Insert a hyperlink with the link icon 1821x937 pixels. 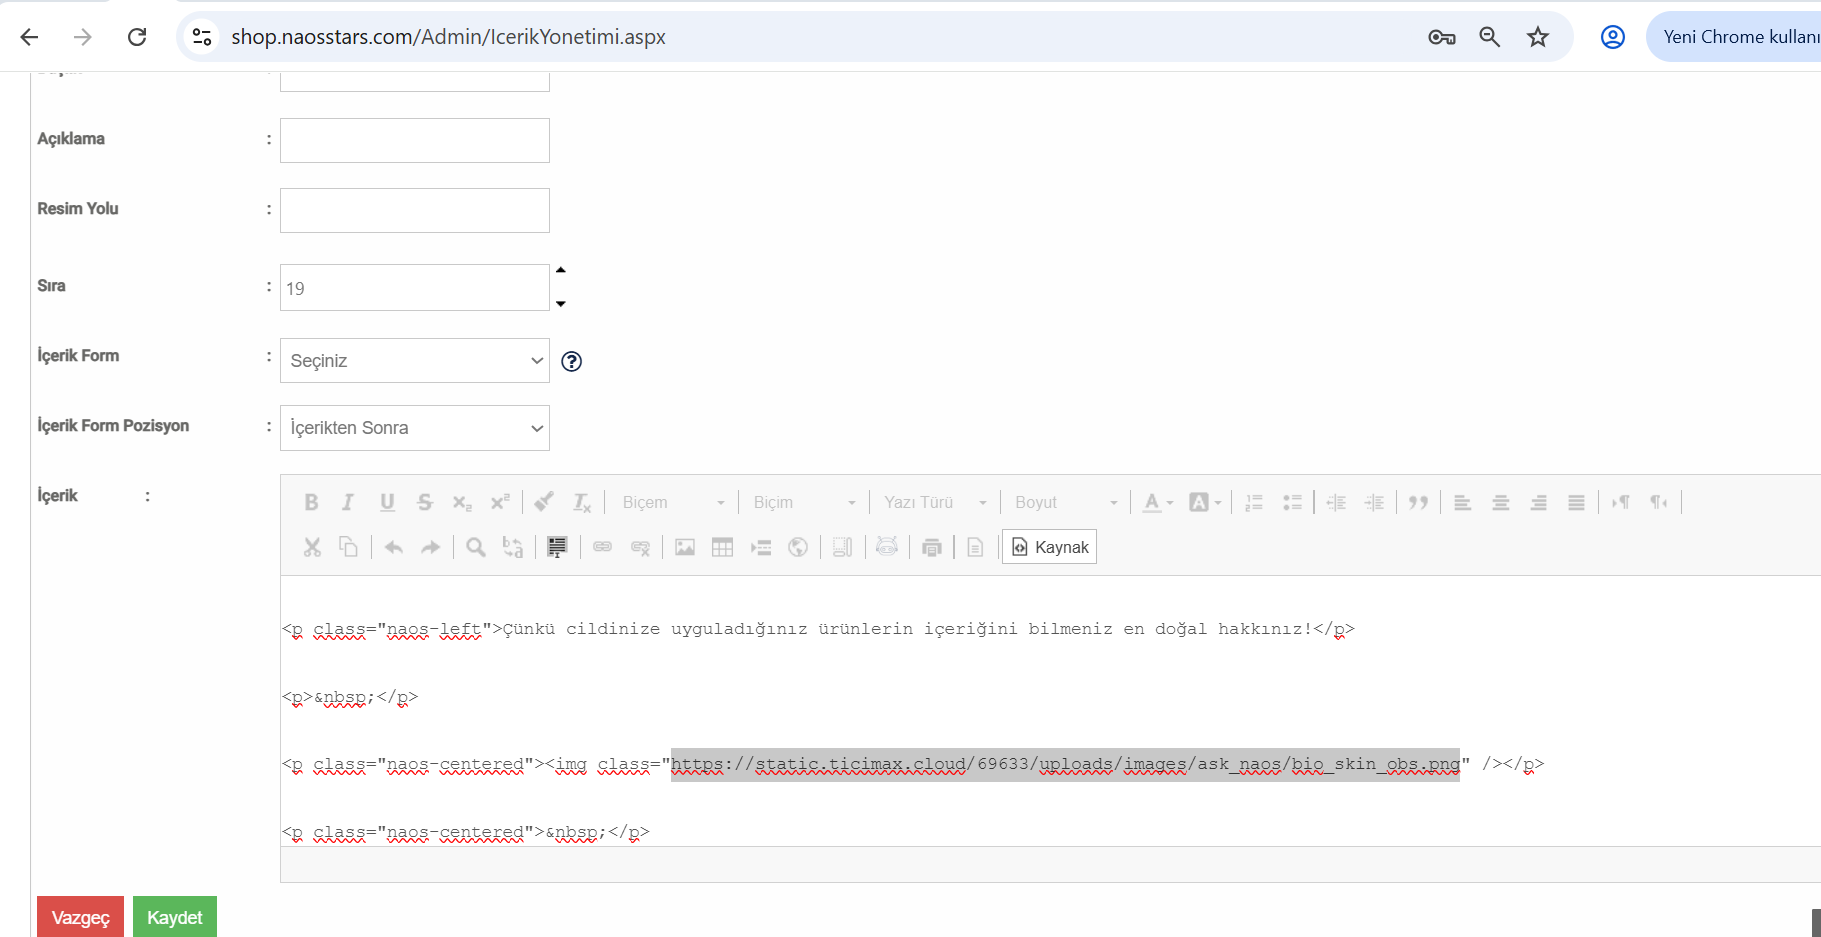pos(602,547)
